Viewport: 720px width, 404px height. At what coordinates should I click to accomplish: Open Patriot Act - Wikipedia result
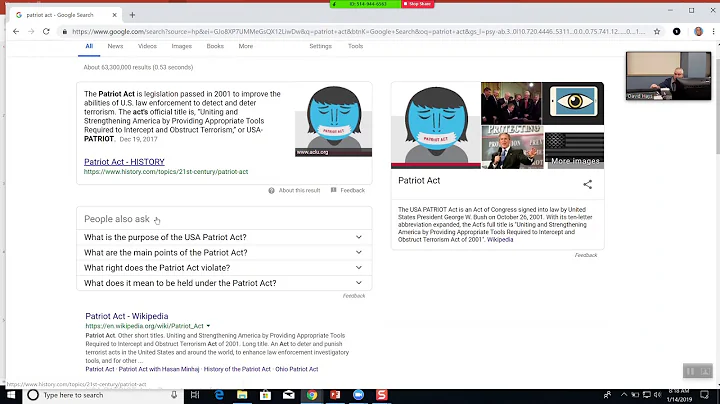click(x=127, y=316)
